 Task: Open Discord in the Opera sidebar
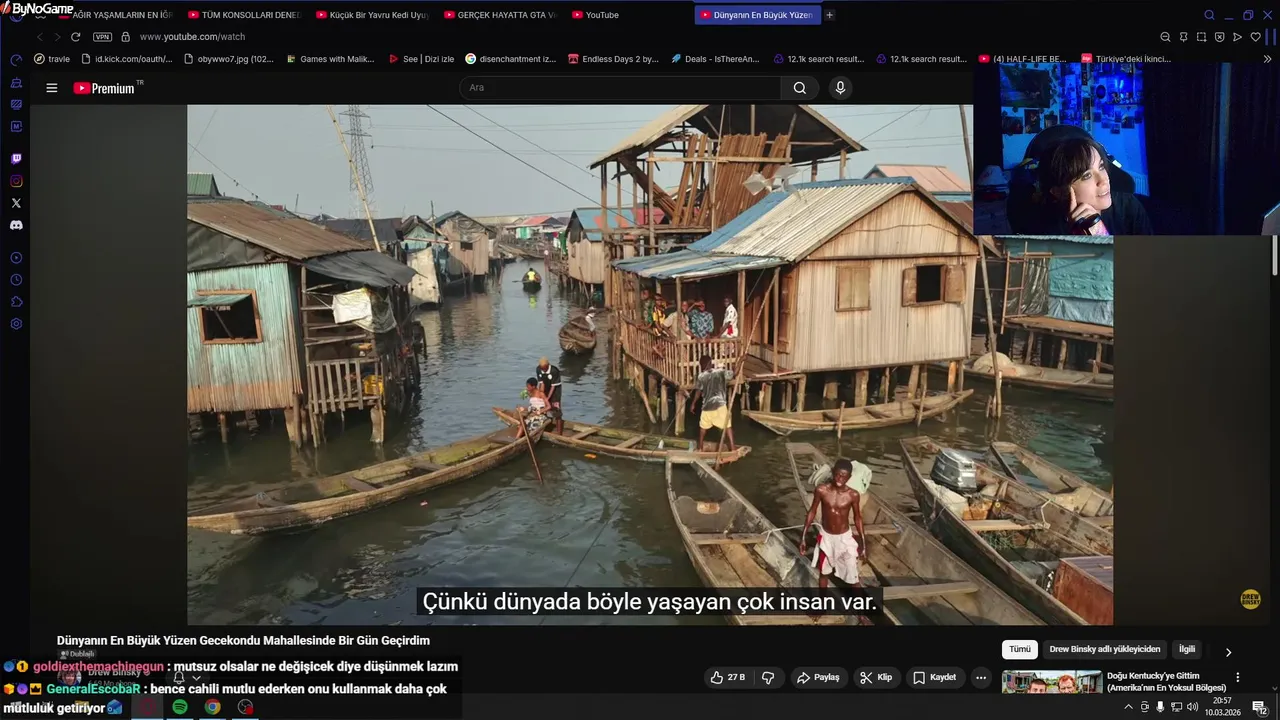click(16, 225)
